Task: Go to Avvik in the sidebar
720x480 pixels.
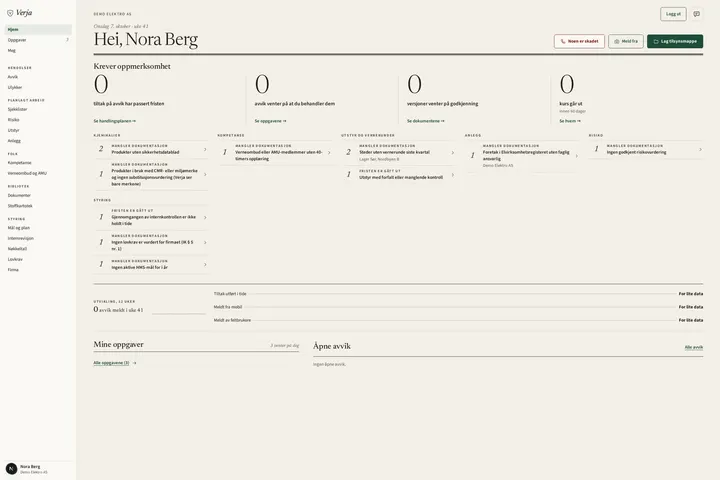Action: (13, 77)
